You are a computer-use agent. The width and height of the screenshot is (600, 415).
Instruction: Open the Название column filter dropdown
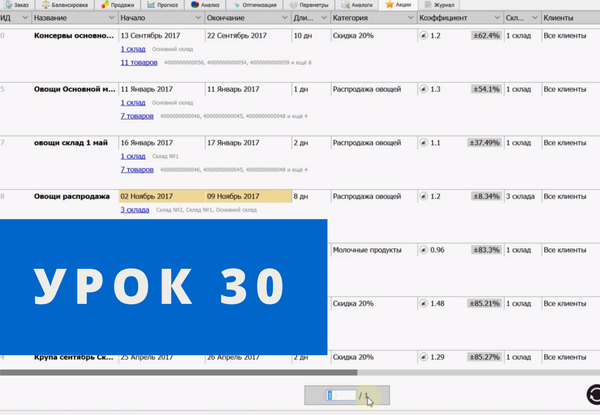[x=111, y=18]
